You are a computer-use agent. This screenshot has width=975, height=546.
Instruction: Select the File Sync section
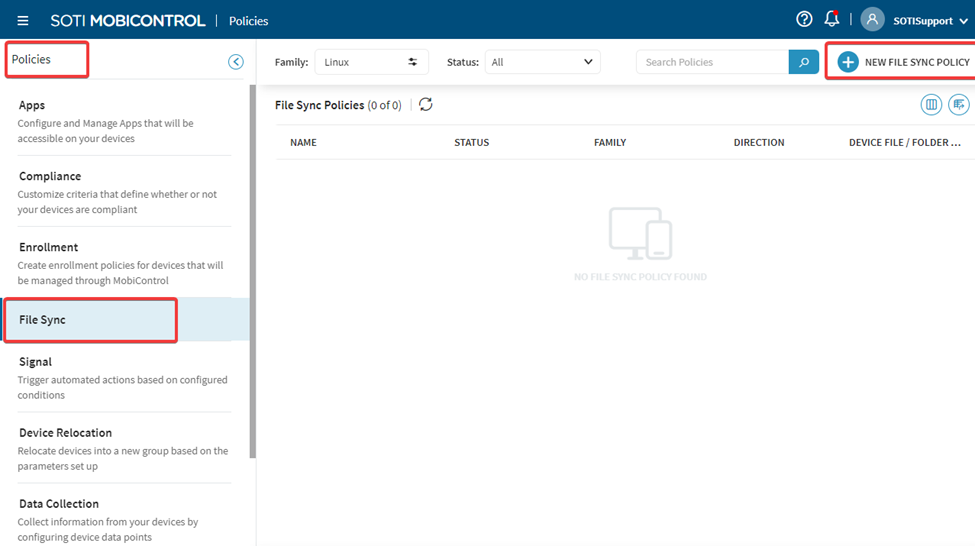tap(124, 320)
